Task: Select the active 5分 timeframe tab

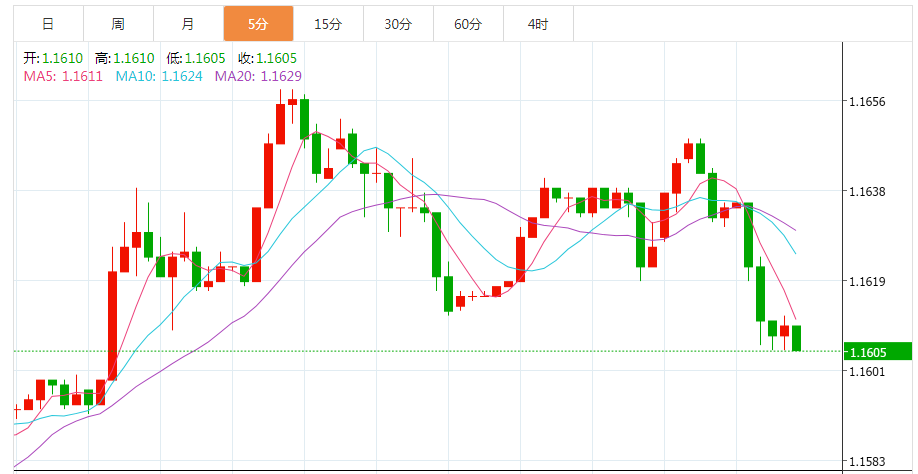Action: click(258, 24)
